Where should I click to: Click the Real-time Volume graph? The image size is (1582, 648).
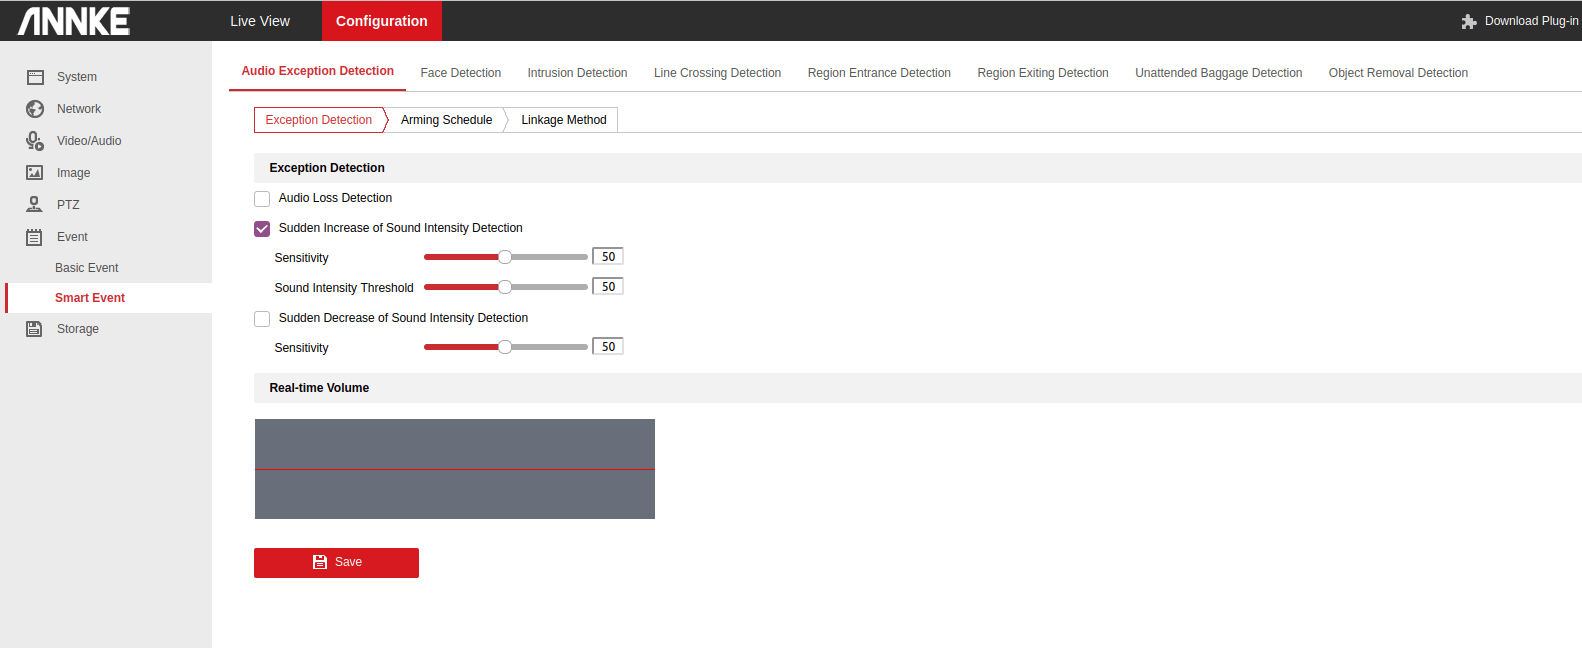455,469
